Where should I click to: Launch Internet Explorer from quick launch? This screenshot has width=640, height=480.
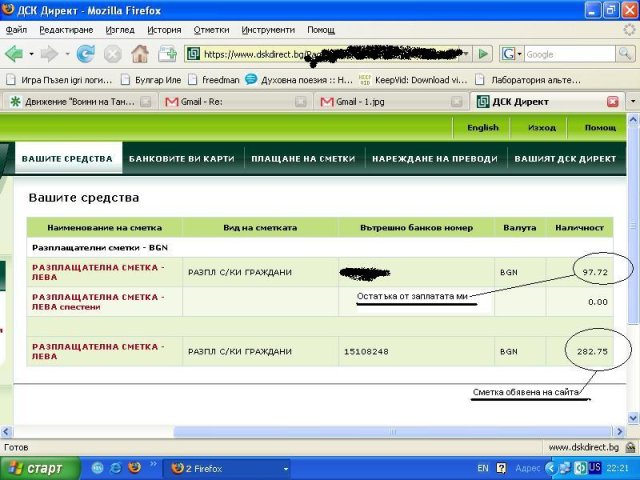(116, 468)
